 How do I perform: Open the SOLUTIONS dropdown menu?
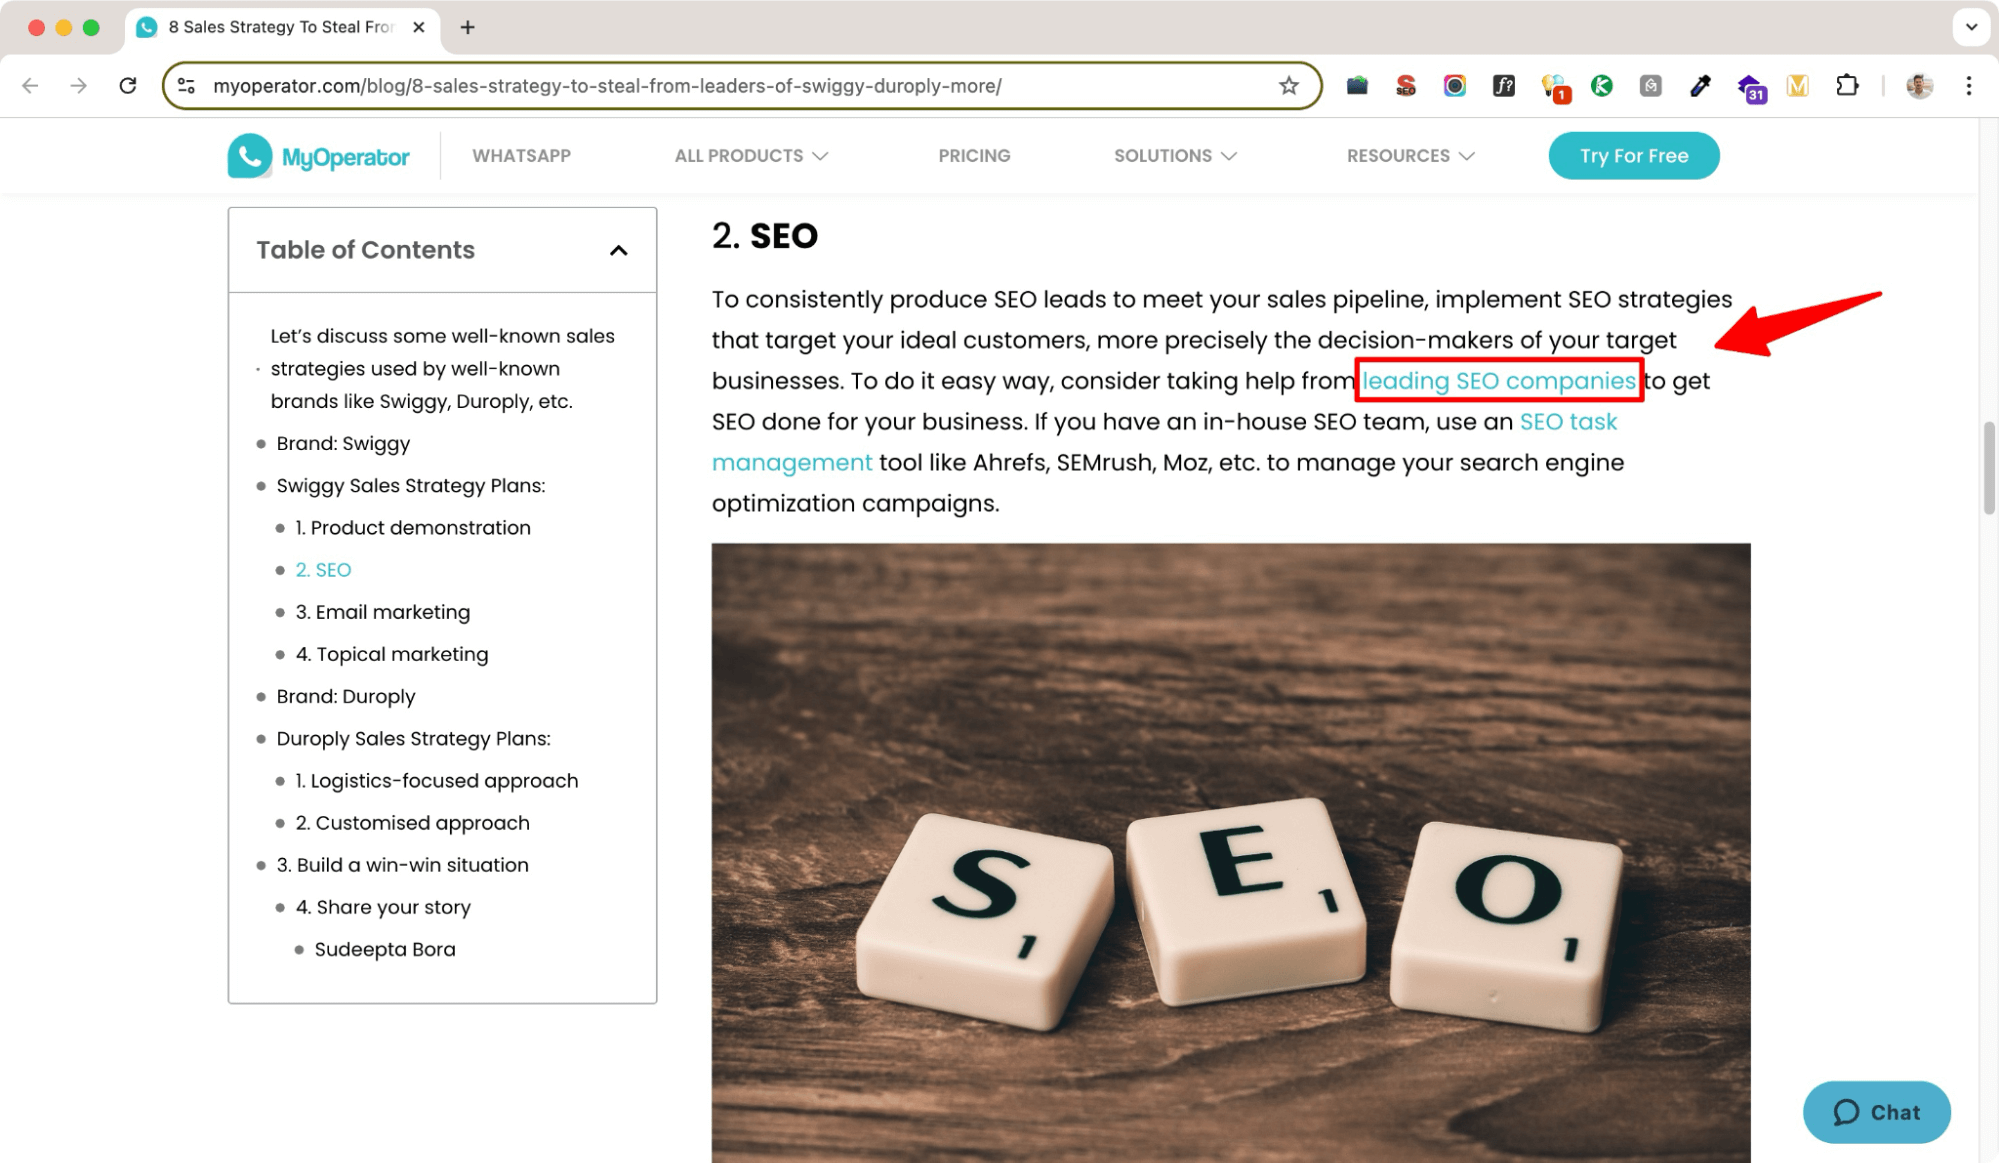coord(1175,155)
